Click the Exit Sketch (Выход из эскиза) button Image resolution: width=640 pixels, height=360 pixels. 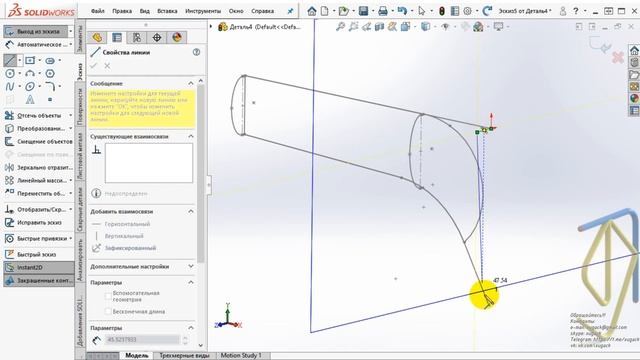pyautogui.click(x=36, y=31)
